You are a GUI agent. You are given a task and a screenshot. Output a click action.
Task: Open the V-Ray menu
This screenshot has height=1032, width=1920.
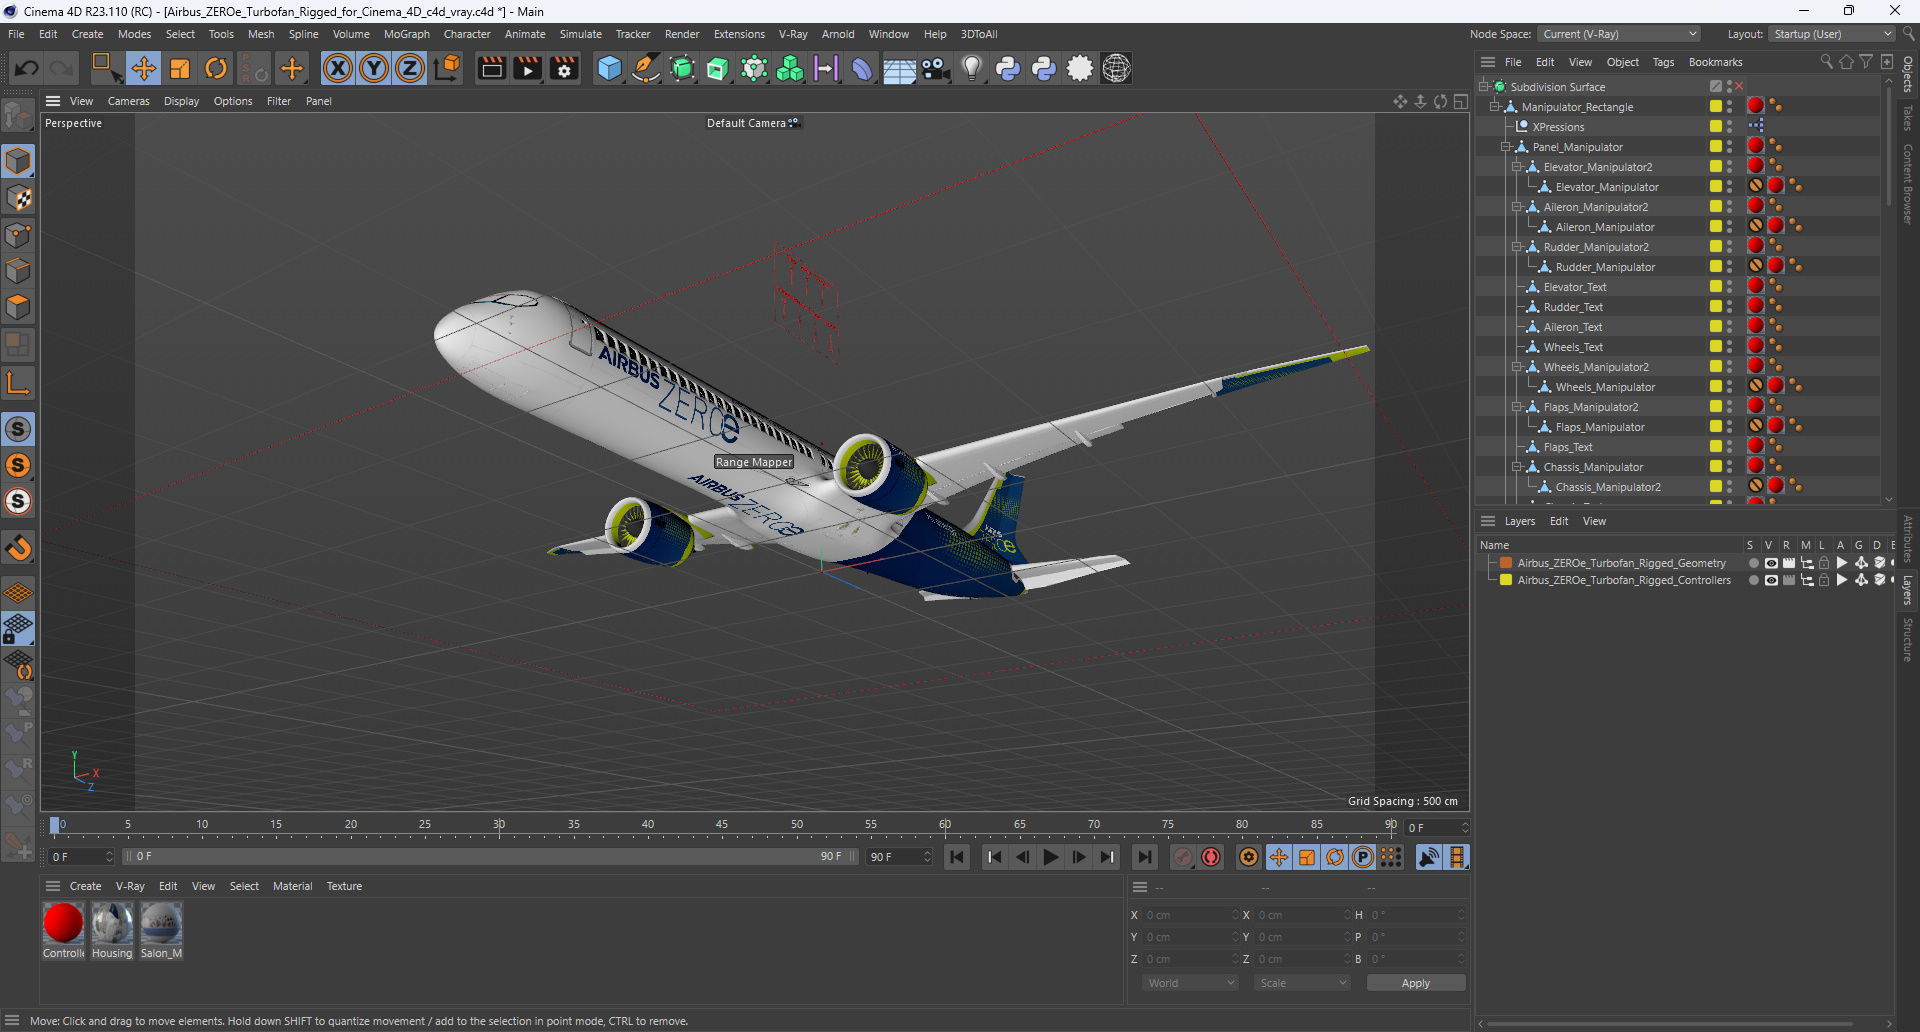(793, 34)
